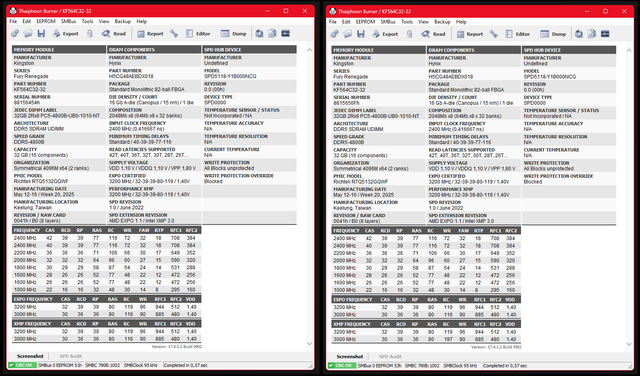The image size is (640, 376).
Task: Click the chain link icon in right window toolbar
Action: click(334, 34)
